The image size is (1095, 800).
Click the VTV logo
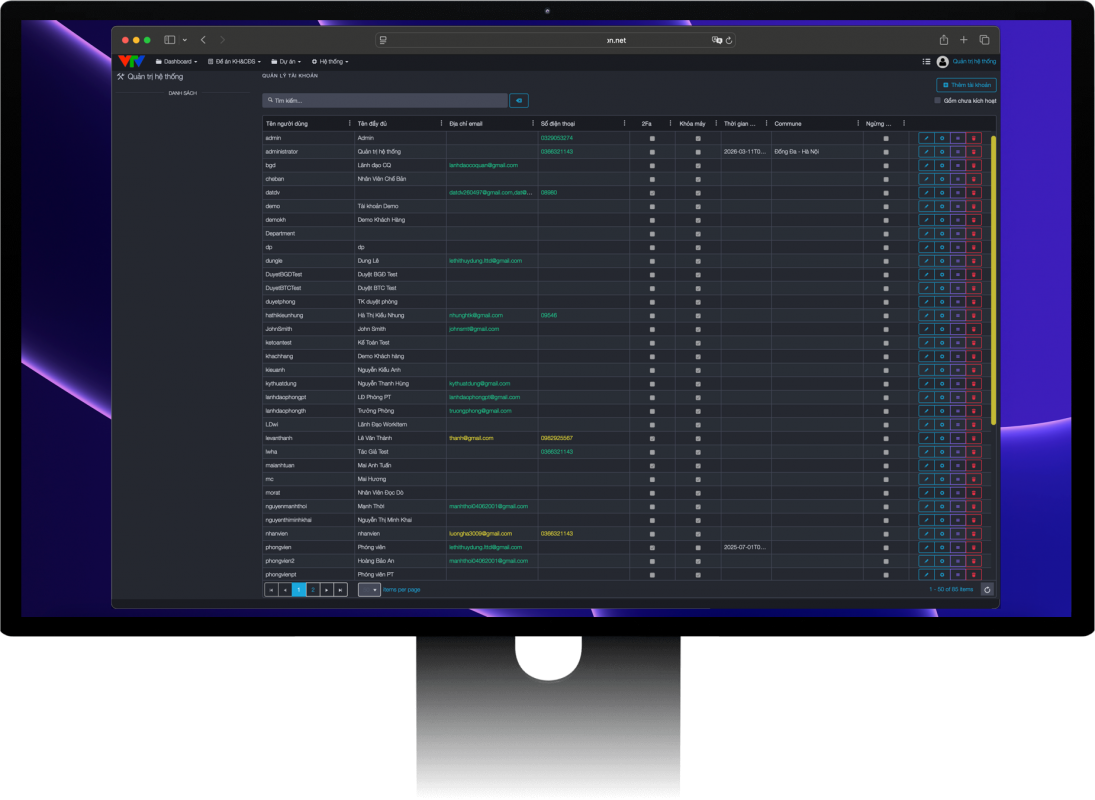(131, 62)
